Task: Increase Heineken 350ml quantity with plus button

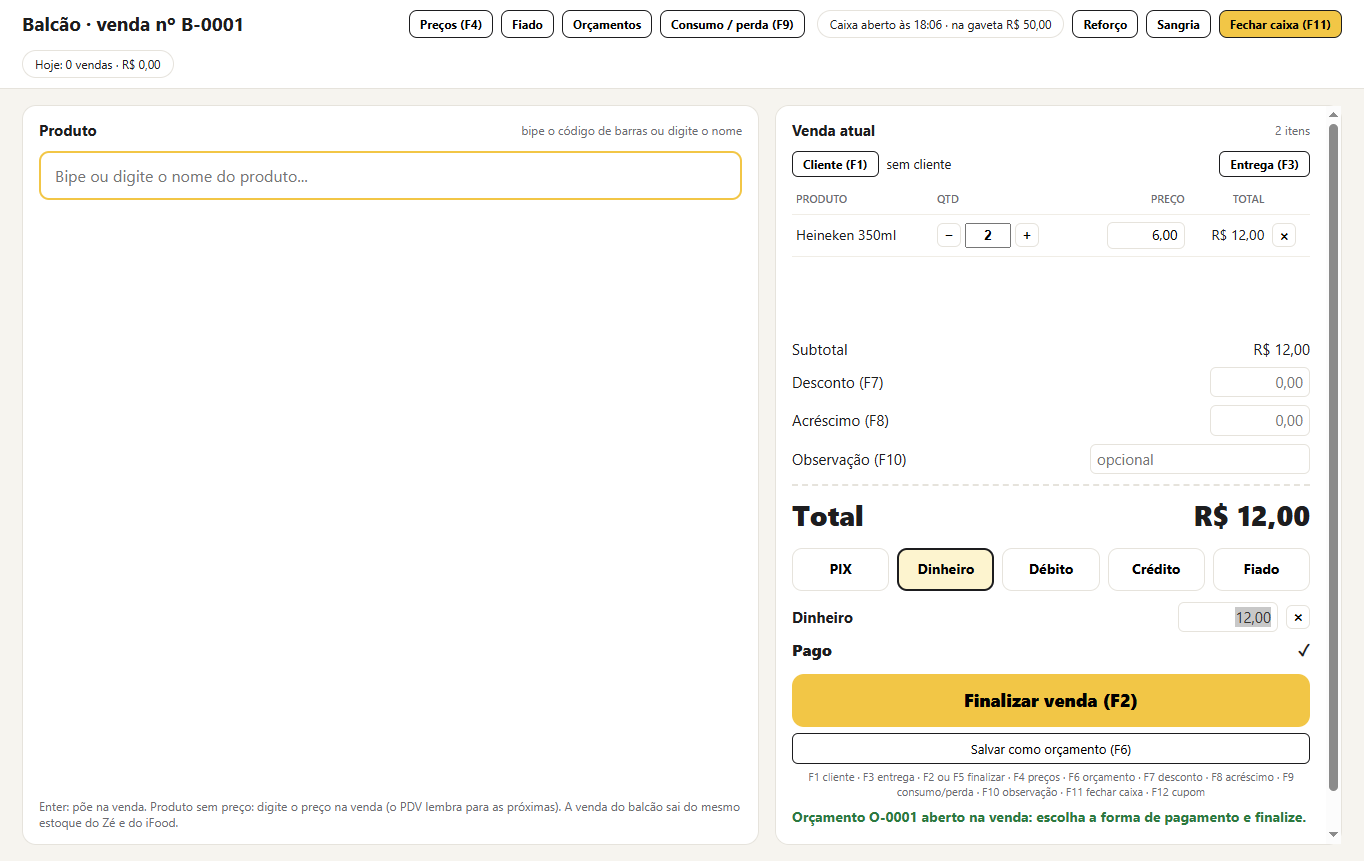Action: [x=1027, y=236]
